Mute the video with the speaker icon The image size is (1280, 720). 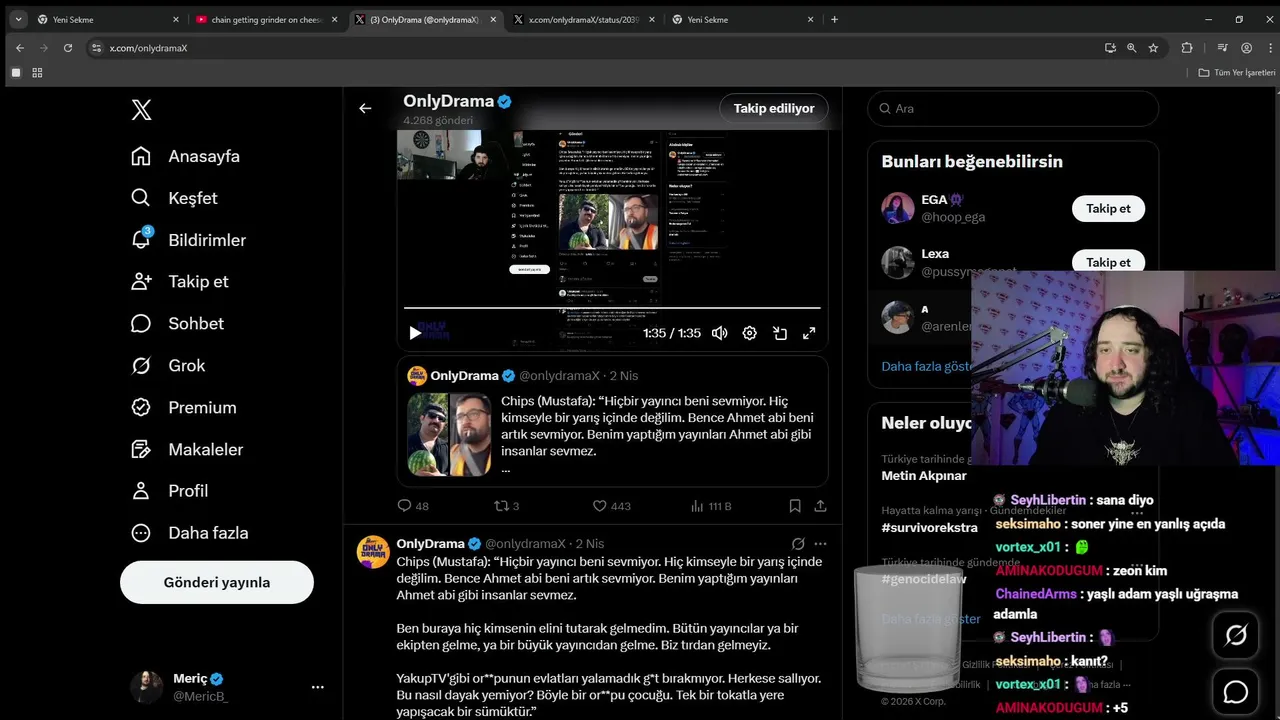coord(719,333)
